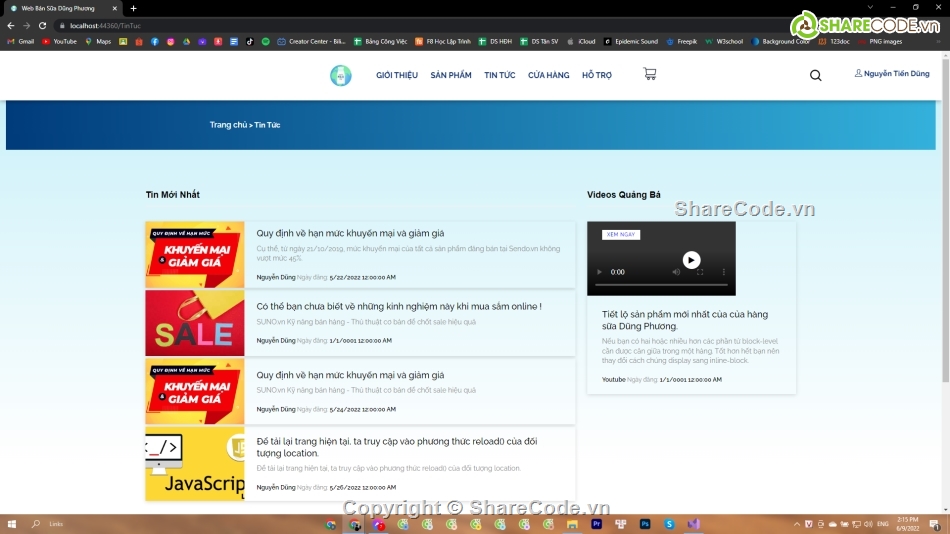Click the round site logo
Image resolution: width=950 pixels, height=534 pixels.
click(x=340, y=75)
